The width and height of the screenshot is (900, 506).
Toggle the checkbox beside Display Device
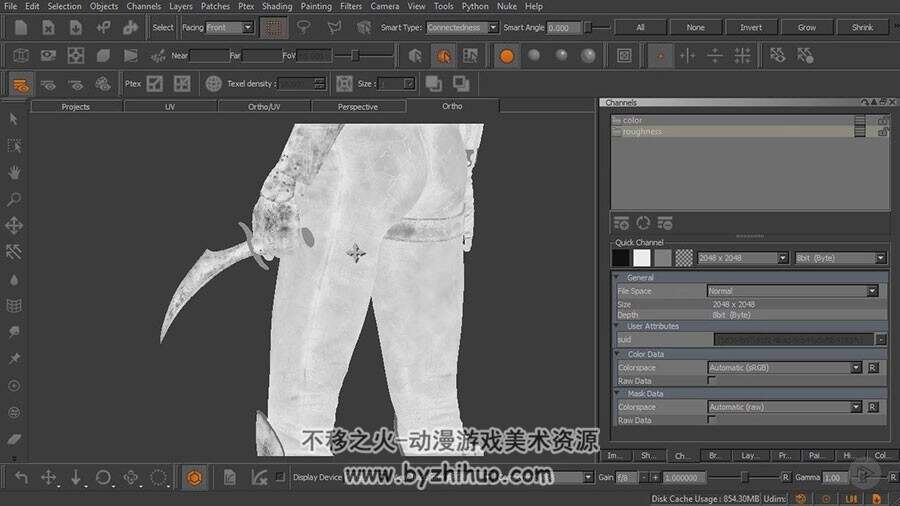280,477
